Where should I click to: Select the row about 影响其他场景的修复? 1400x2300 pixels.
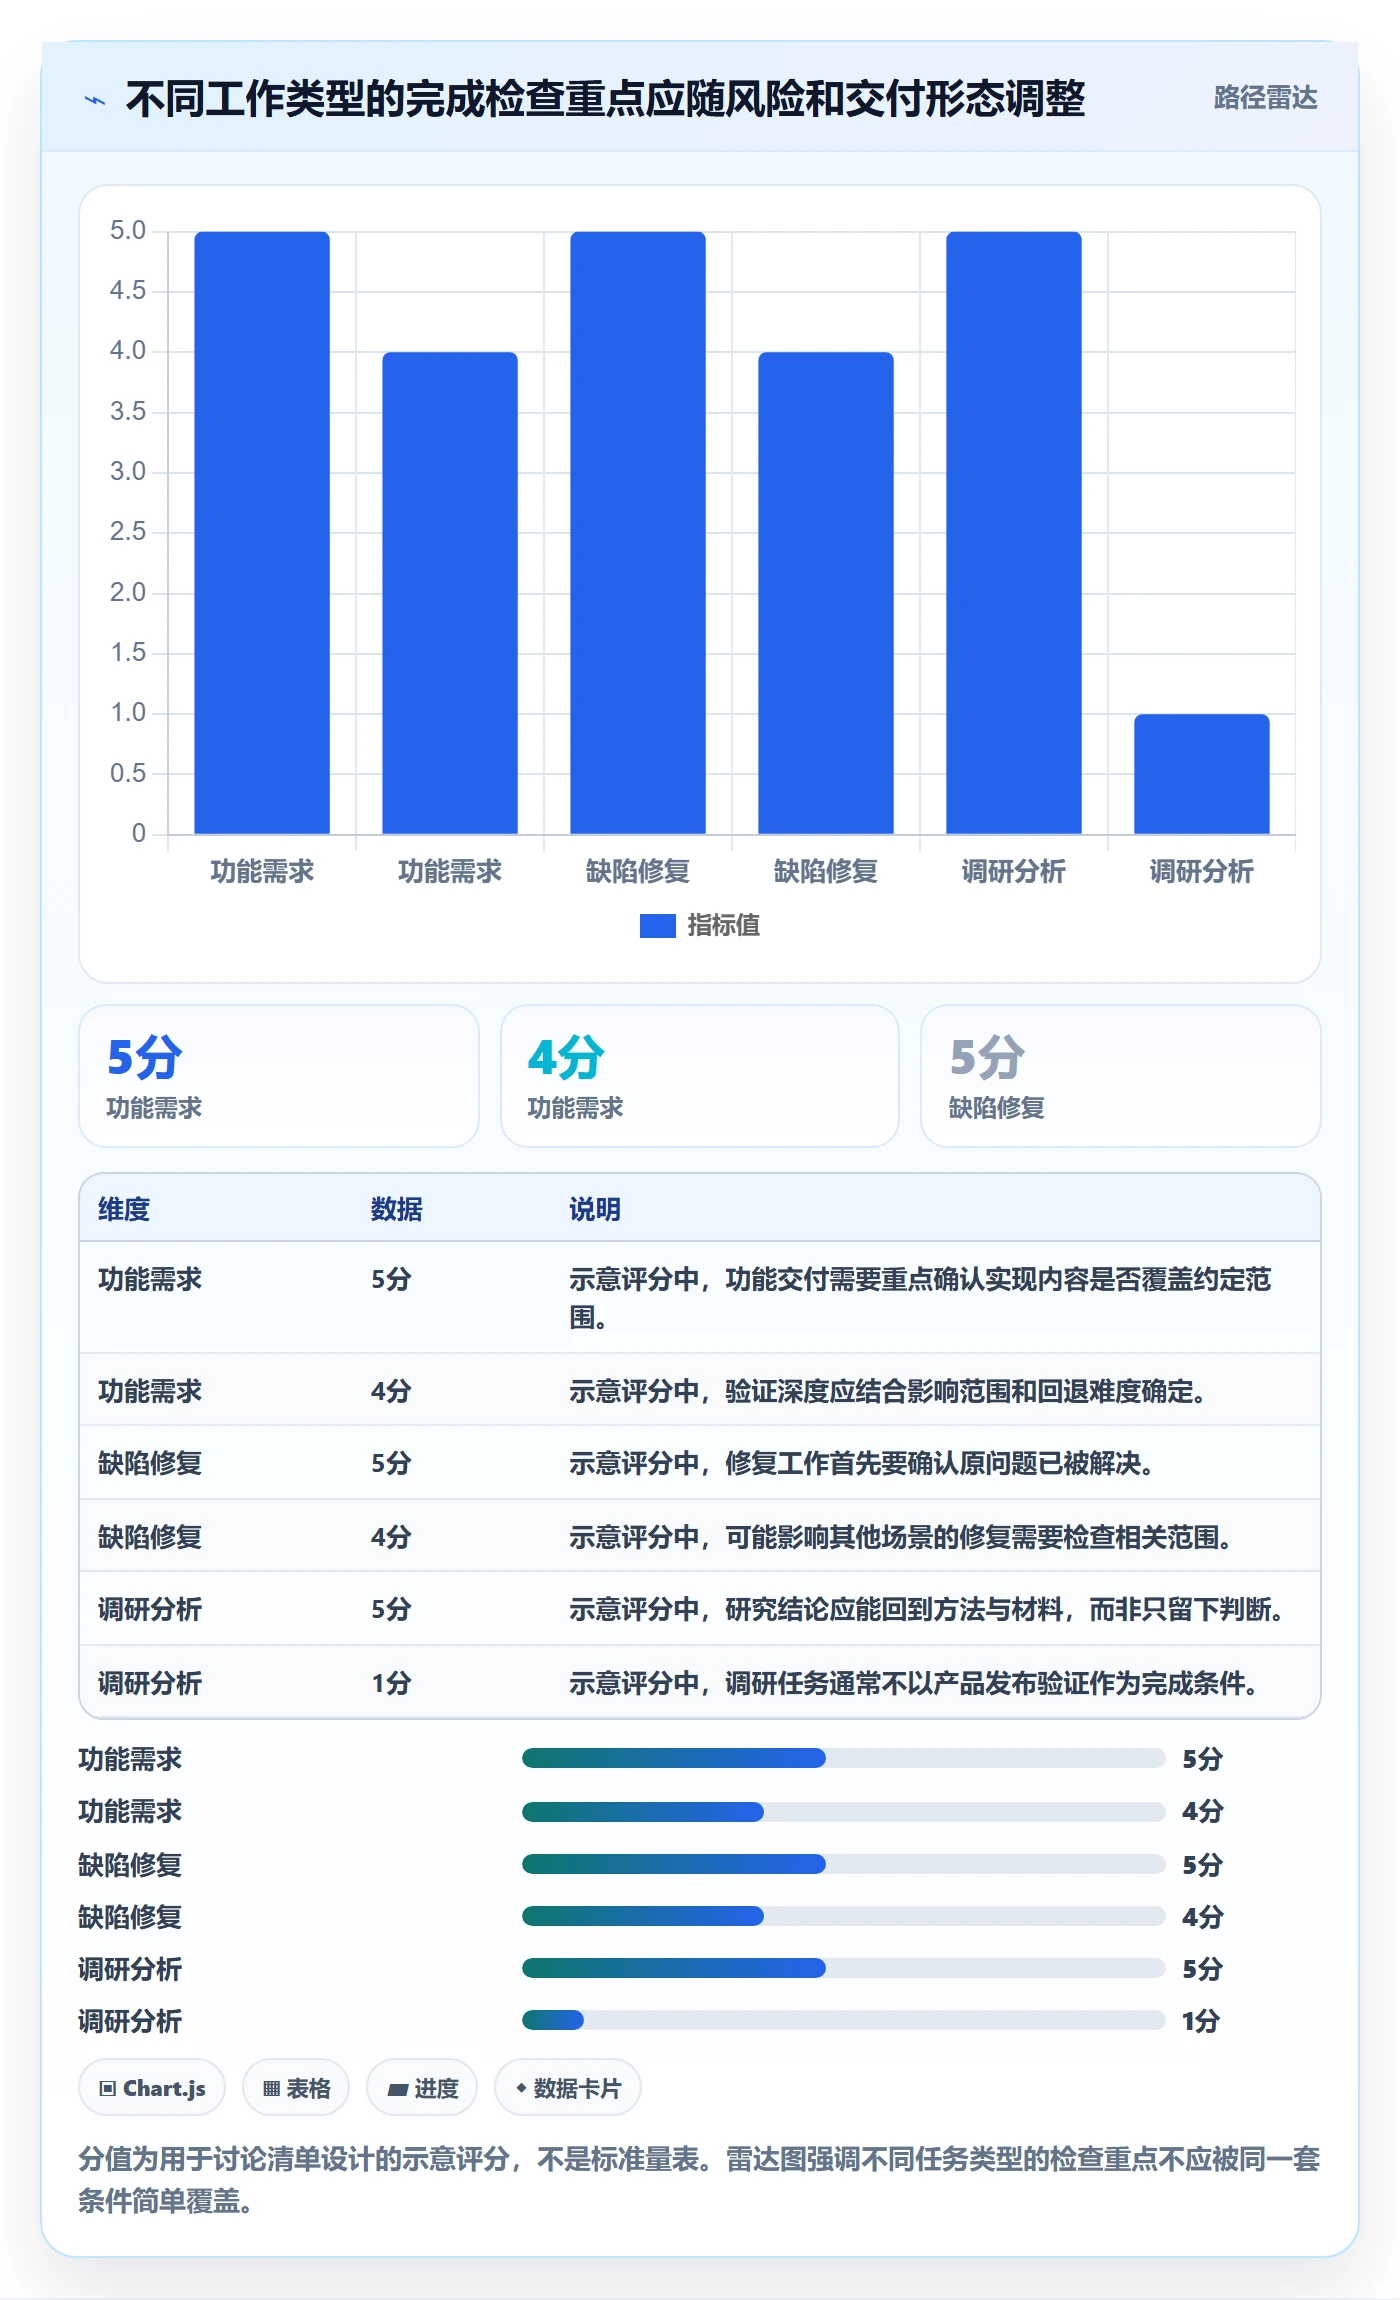[700, 1536]
